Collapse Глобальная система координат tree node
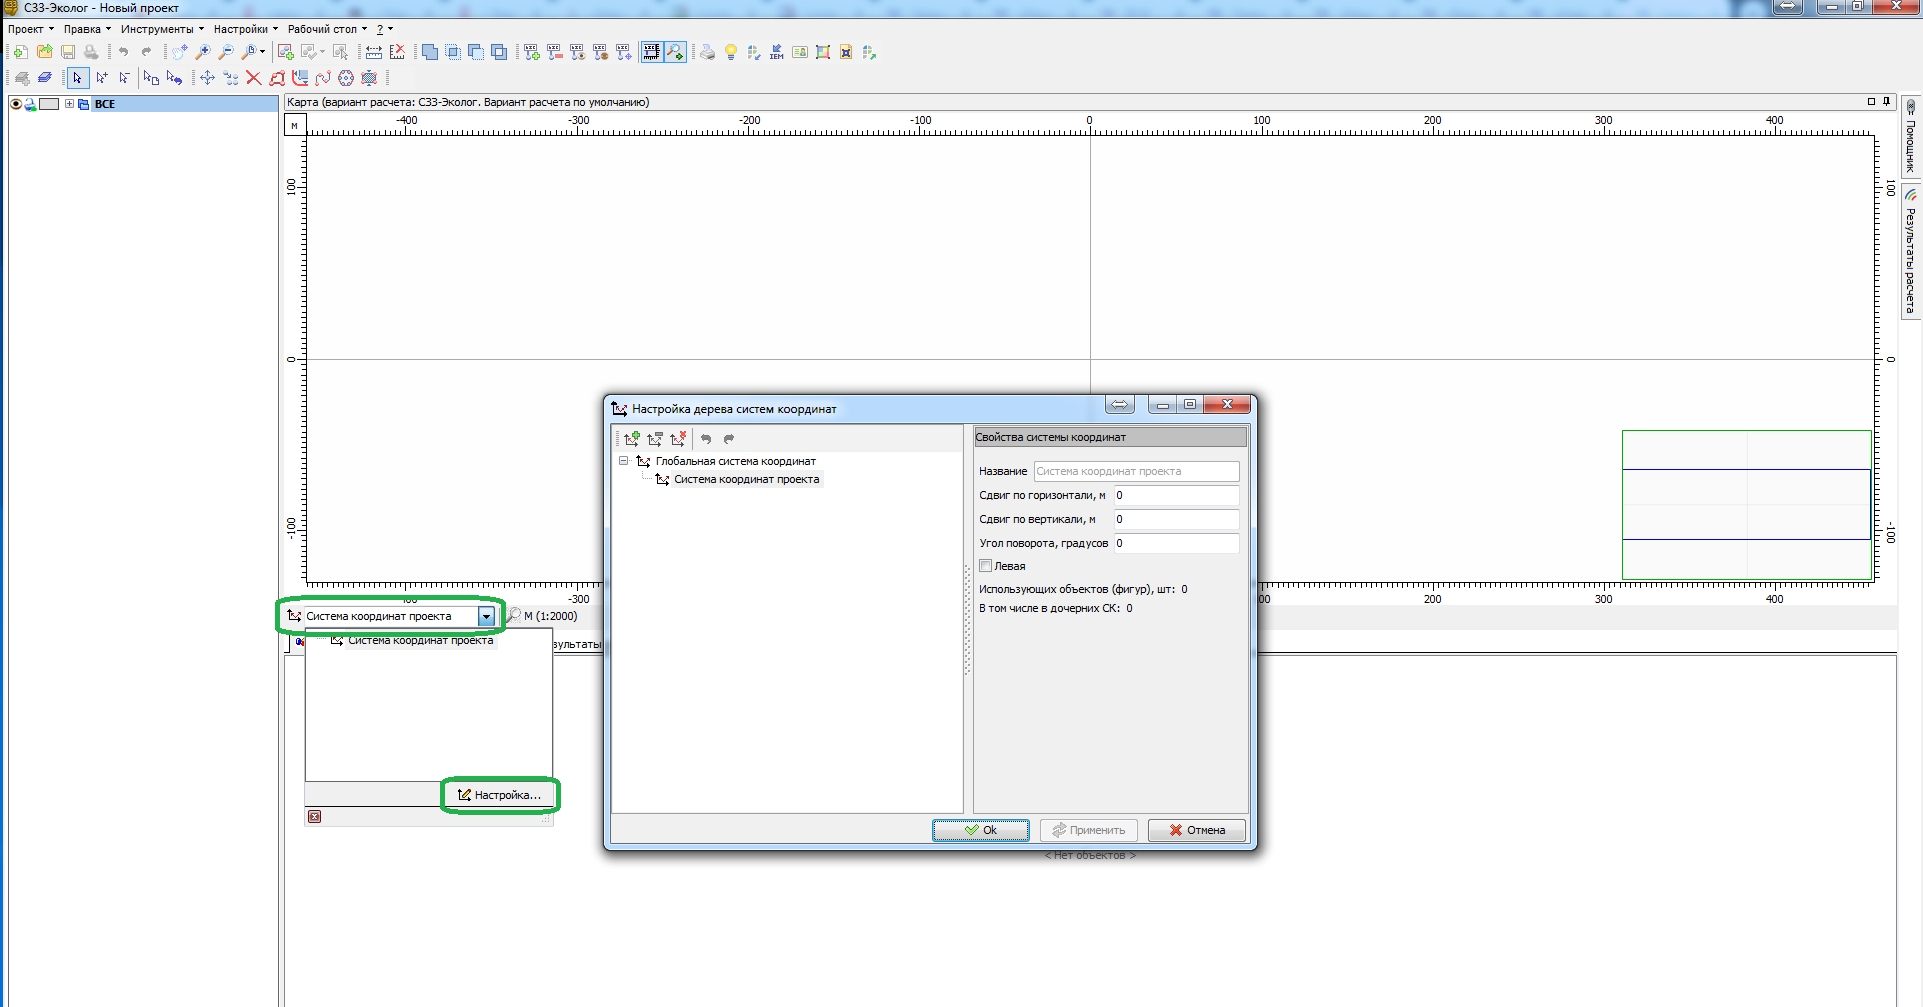1923x1007 pixels. pos(624,461)
